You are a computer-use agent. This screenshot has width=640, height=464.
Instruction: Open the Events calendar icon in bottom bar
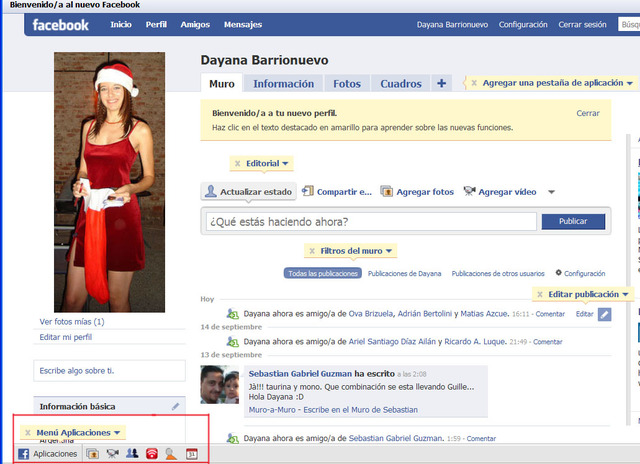(x=191, y=453)
